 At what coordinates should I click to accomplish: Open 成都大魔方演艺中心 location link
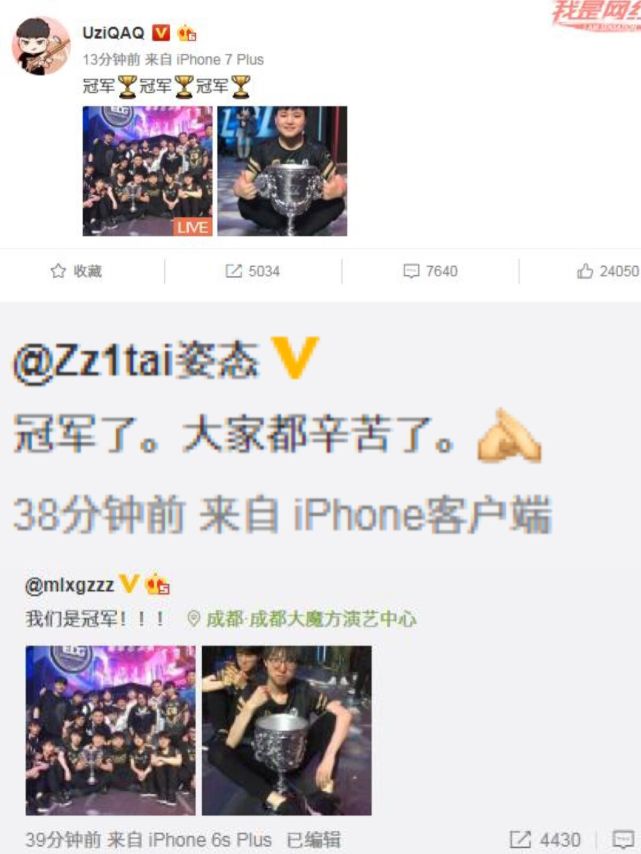(311, 619)
